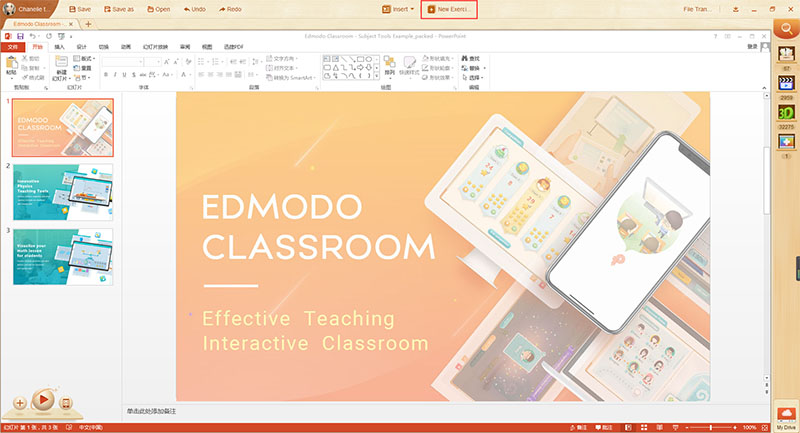Click the New Slide icon
Image resolution: width=800 pixels, height=433 pixels.
[61, 63]
